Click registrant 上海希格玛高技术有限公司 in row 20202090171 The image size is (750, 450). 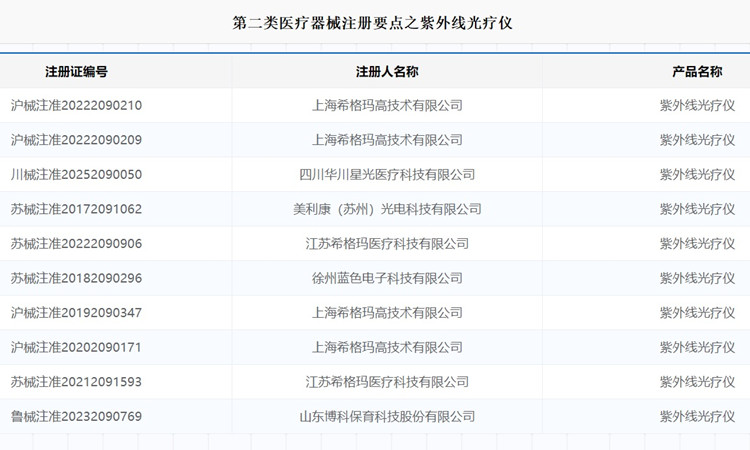point(387,347)
